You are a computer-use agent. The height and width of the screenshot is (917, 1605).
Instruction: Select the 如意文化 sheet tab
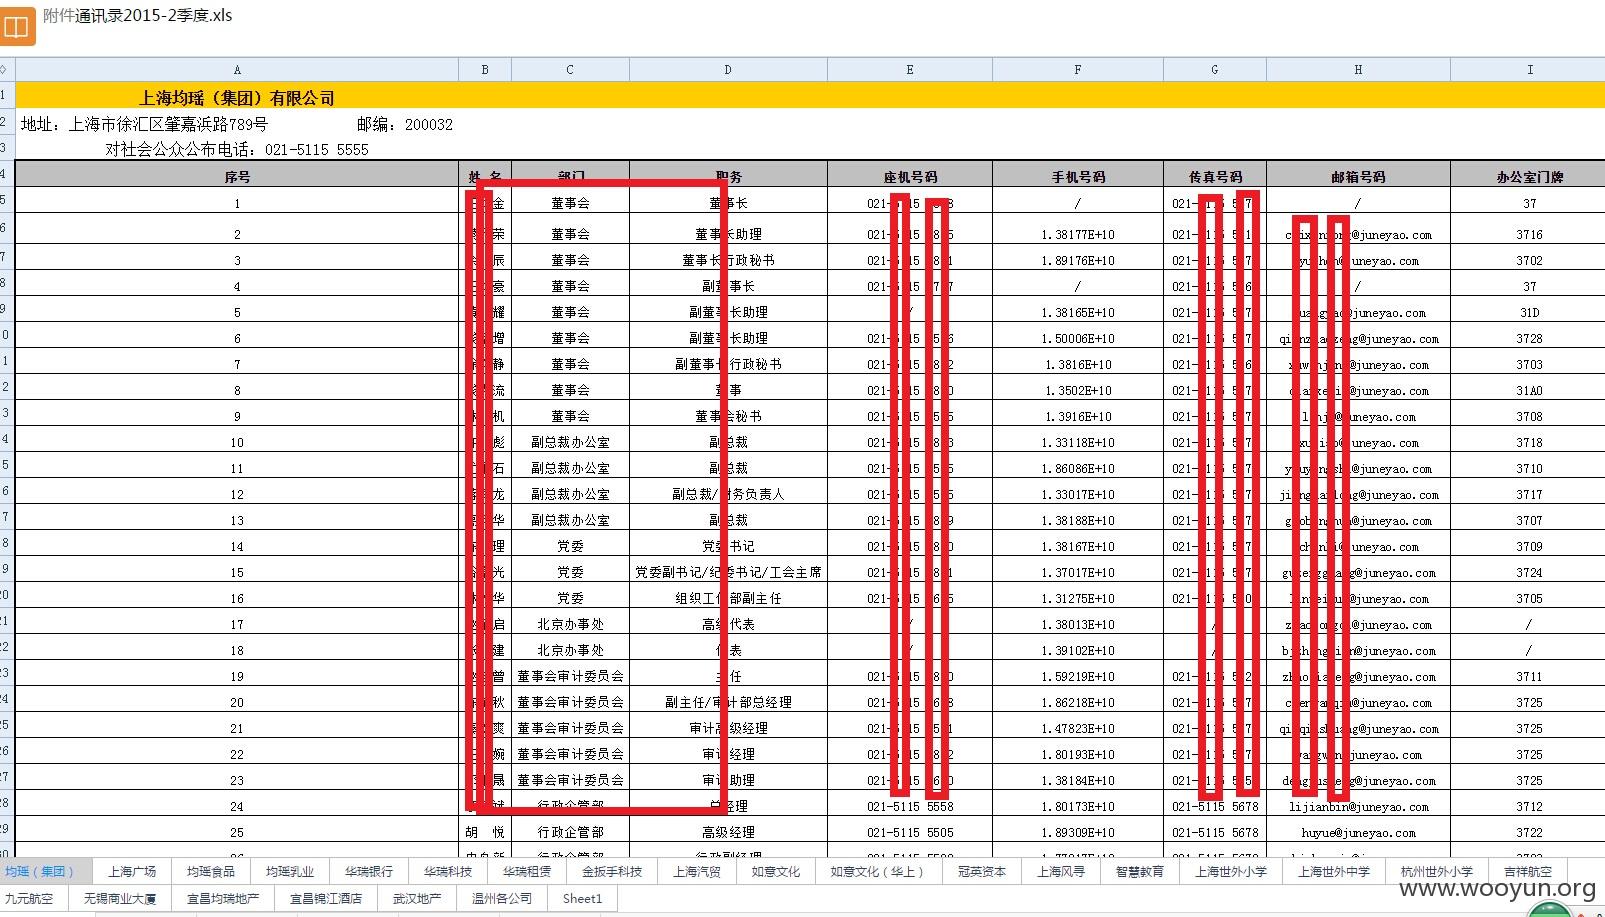tap(776, 871)
